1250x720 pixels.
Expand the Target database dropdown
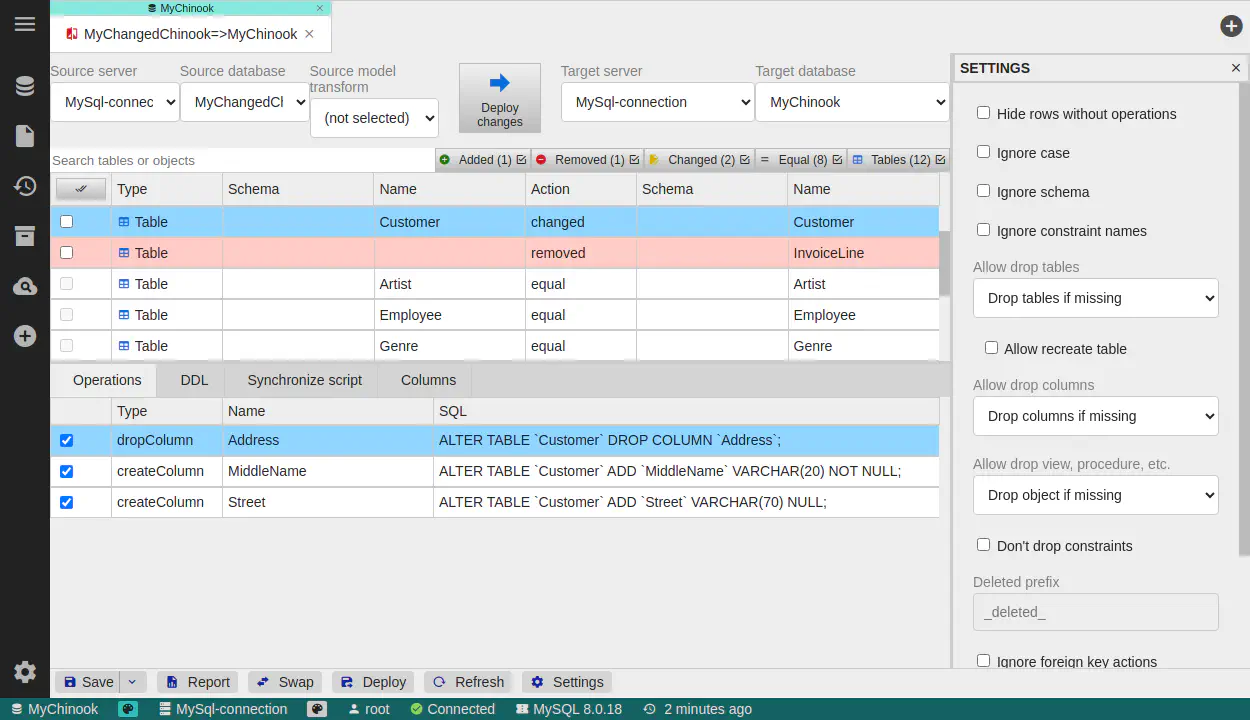[x=852, y=102]
